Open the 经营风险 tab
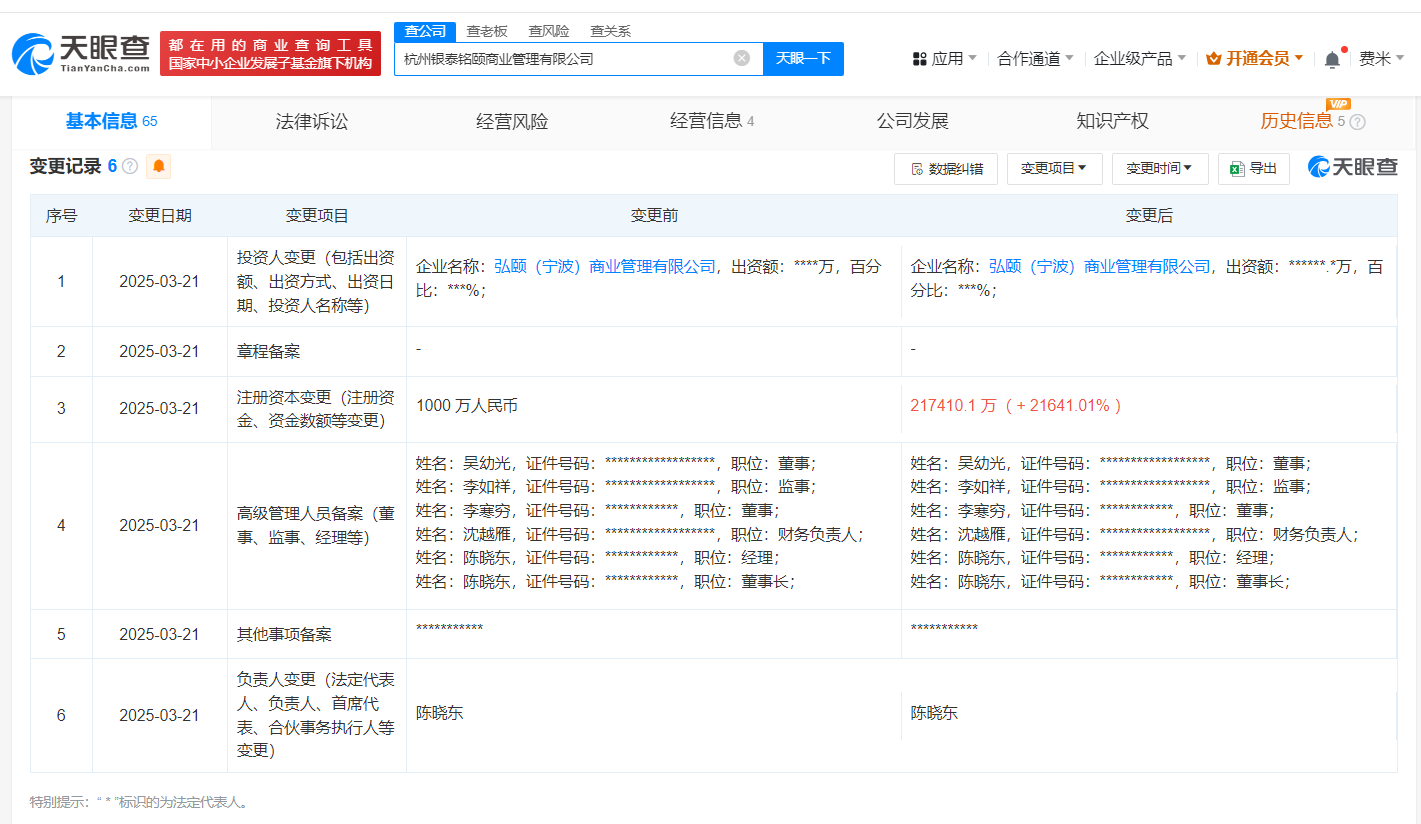The width and height of the screenshot is (1421, 824). click(511, 120)
